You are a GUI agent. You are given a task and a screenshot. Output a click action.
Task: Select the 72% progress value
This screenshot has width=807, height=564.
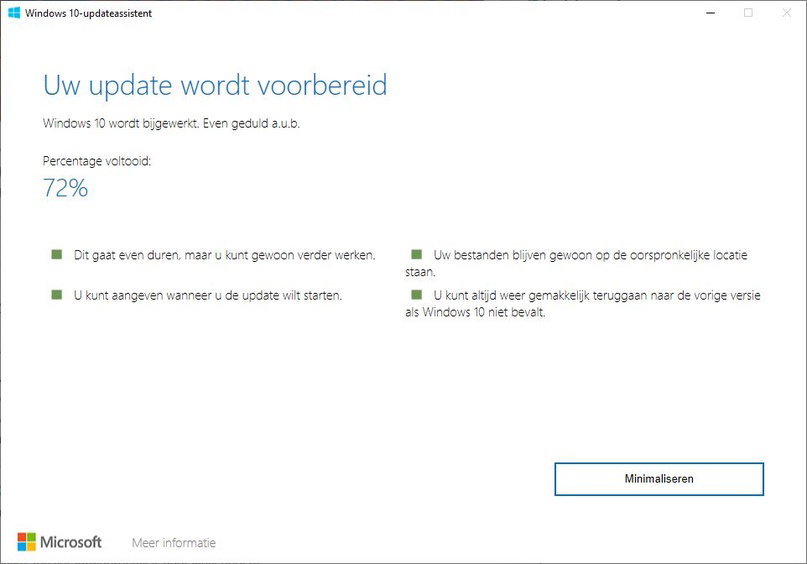[x=65, y=188]
